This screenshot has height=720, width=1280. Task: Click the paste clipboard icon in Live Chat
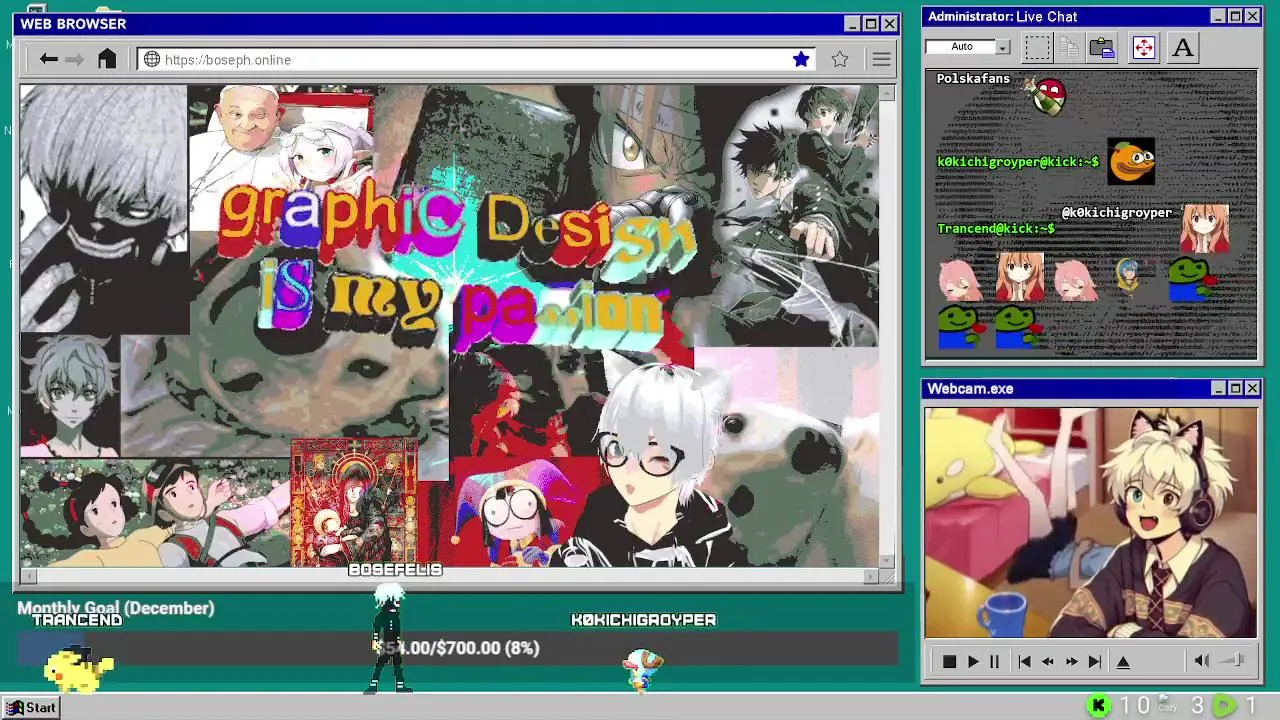click(1102, 47)
